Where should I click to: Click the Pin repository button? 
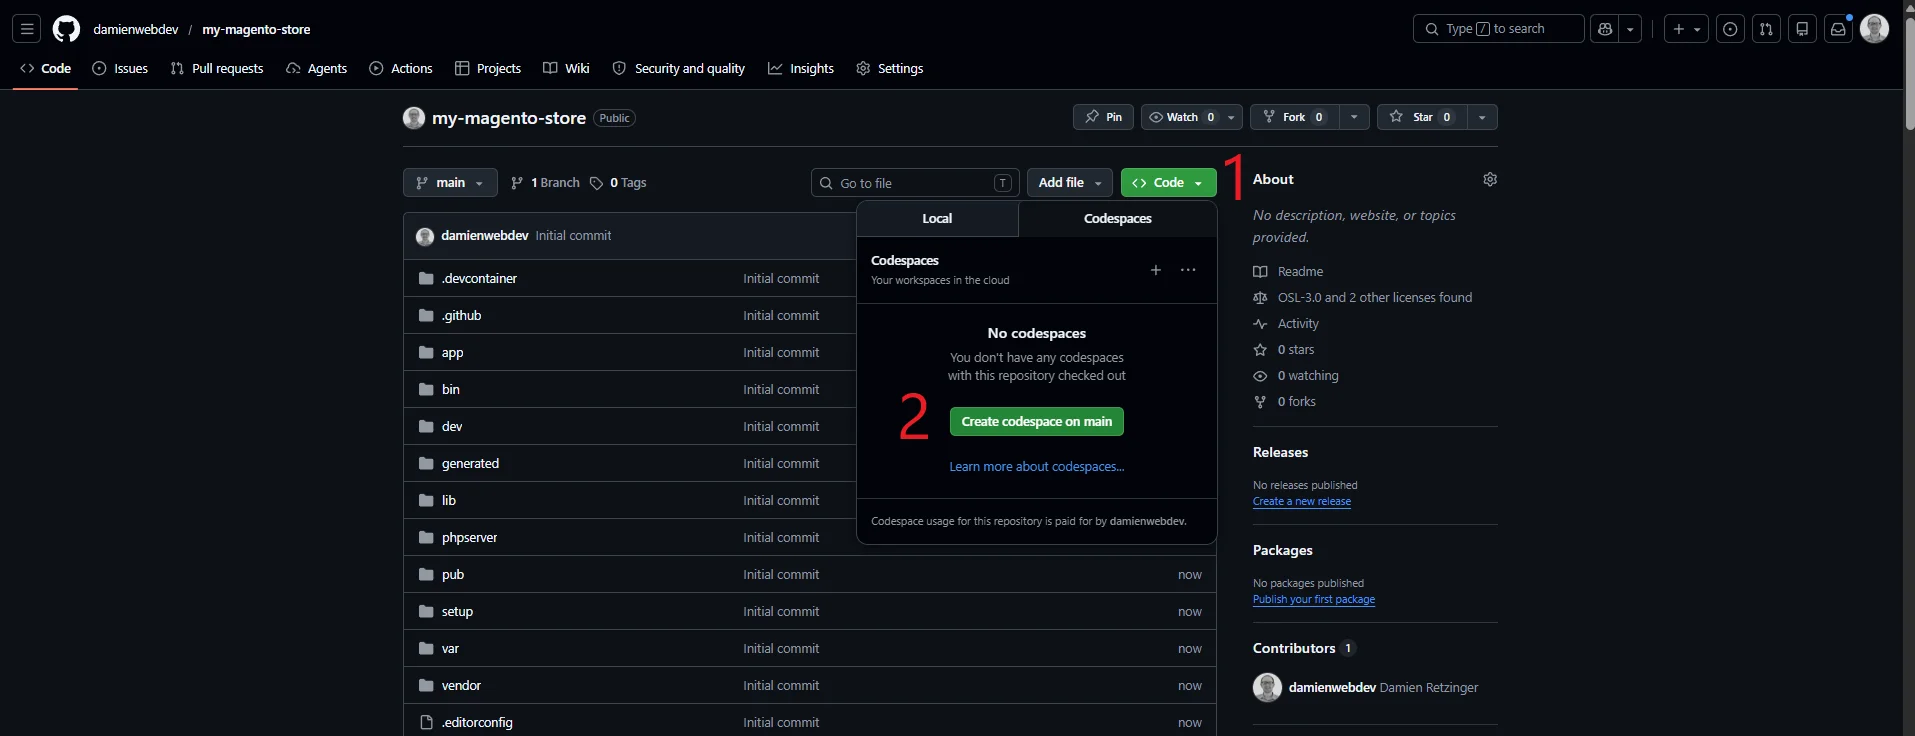pos(1103,117)
